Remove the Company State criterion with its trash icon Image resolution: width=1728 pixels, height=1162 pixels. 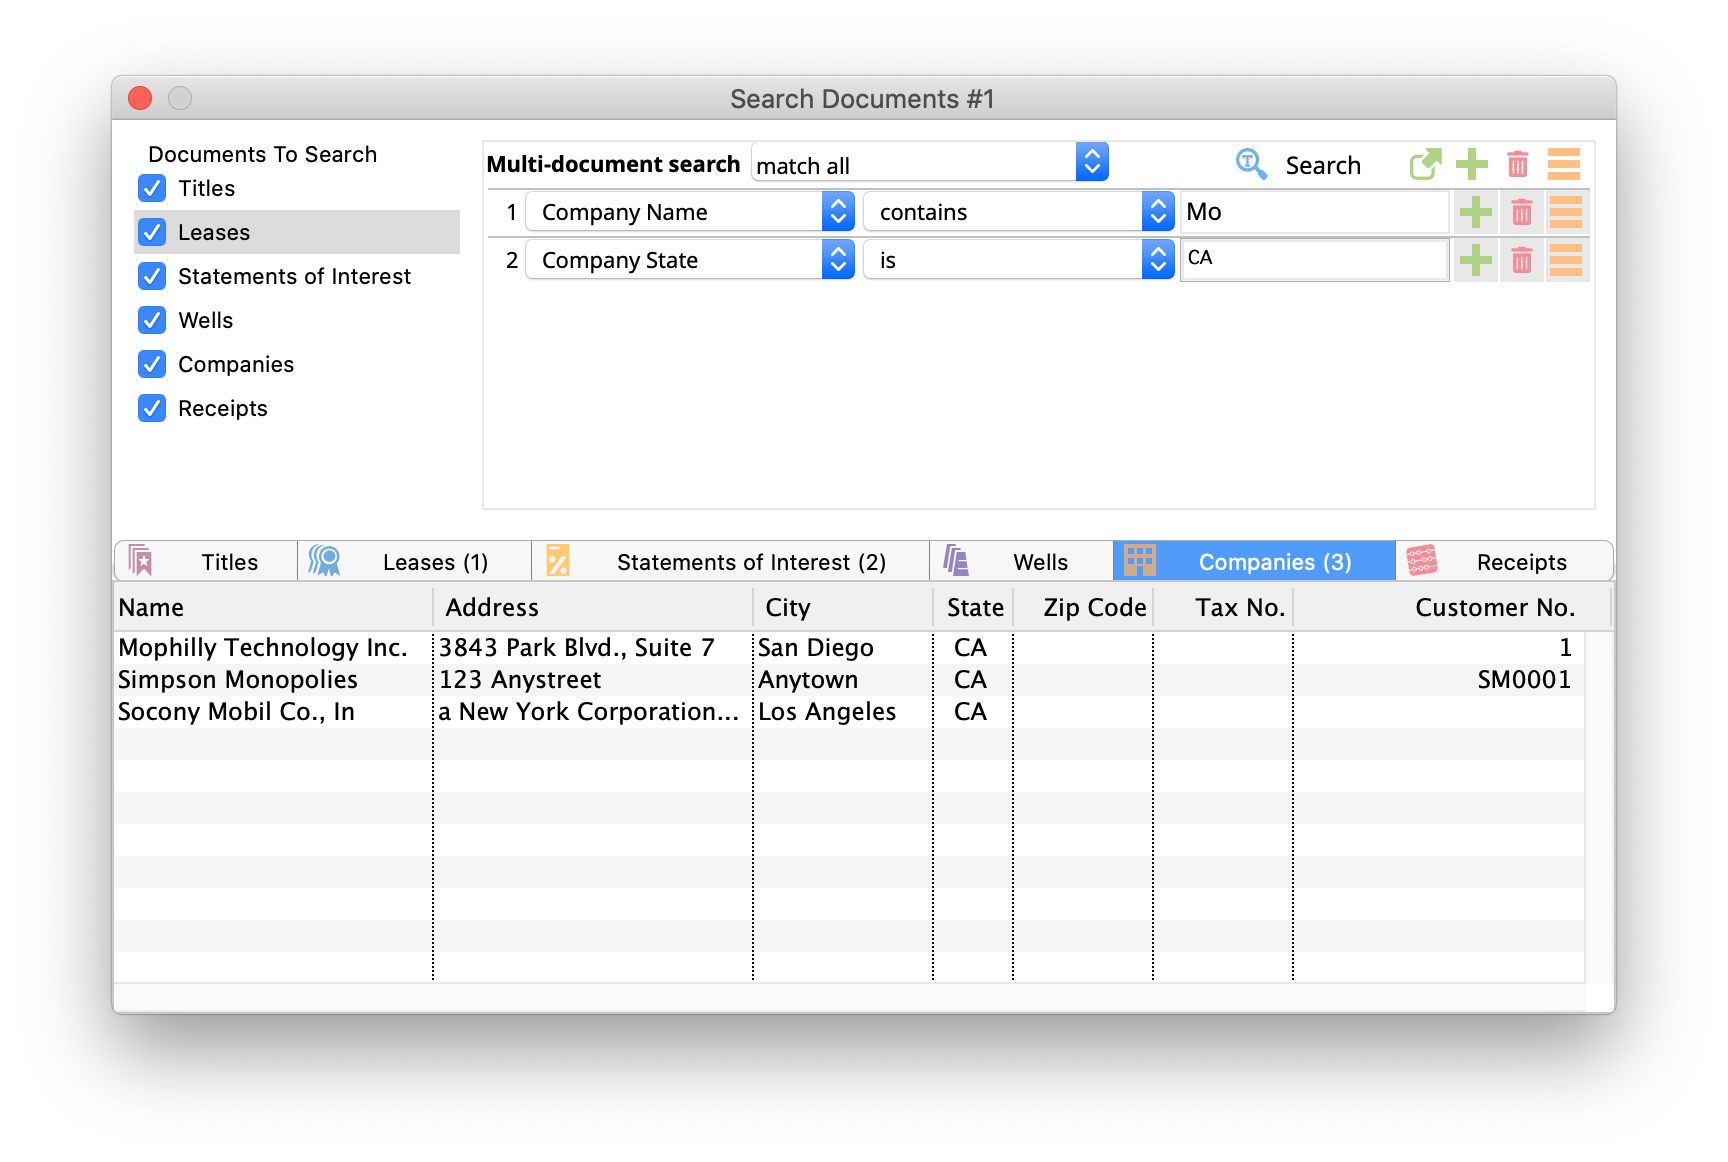(x=1522, y=259)
